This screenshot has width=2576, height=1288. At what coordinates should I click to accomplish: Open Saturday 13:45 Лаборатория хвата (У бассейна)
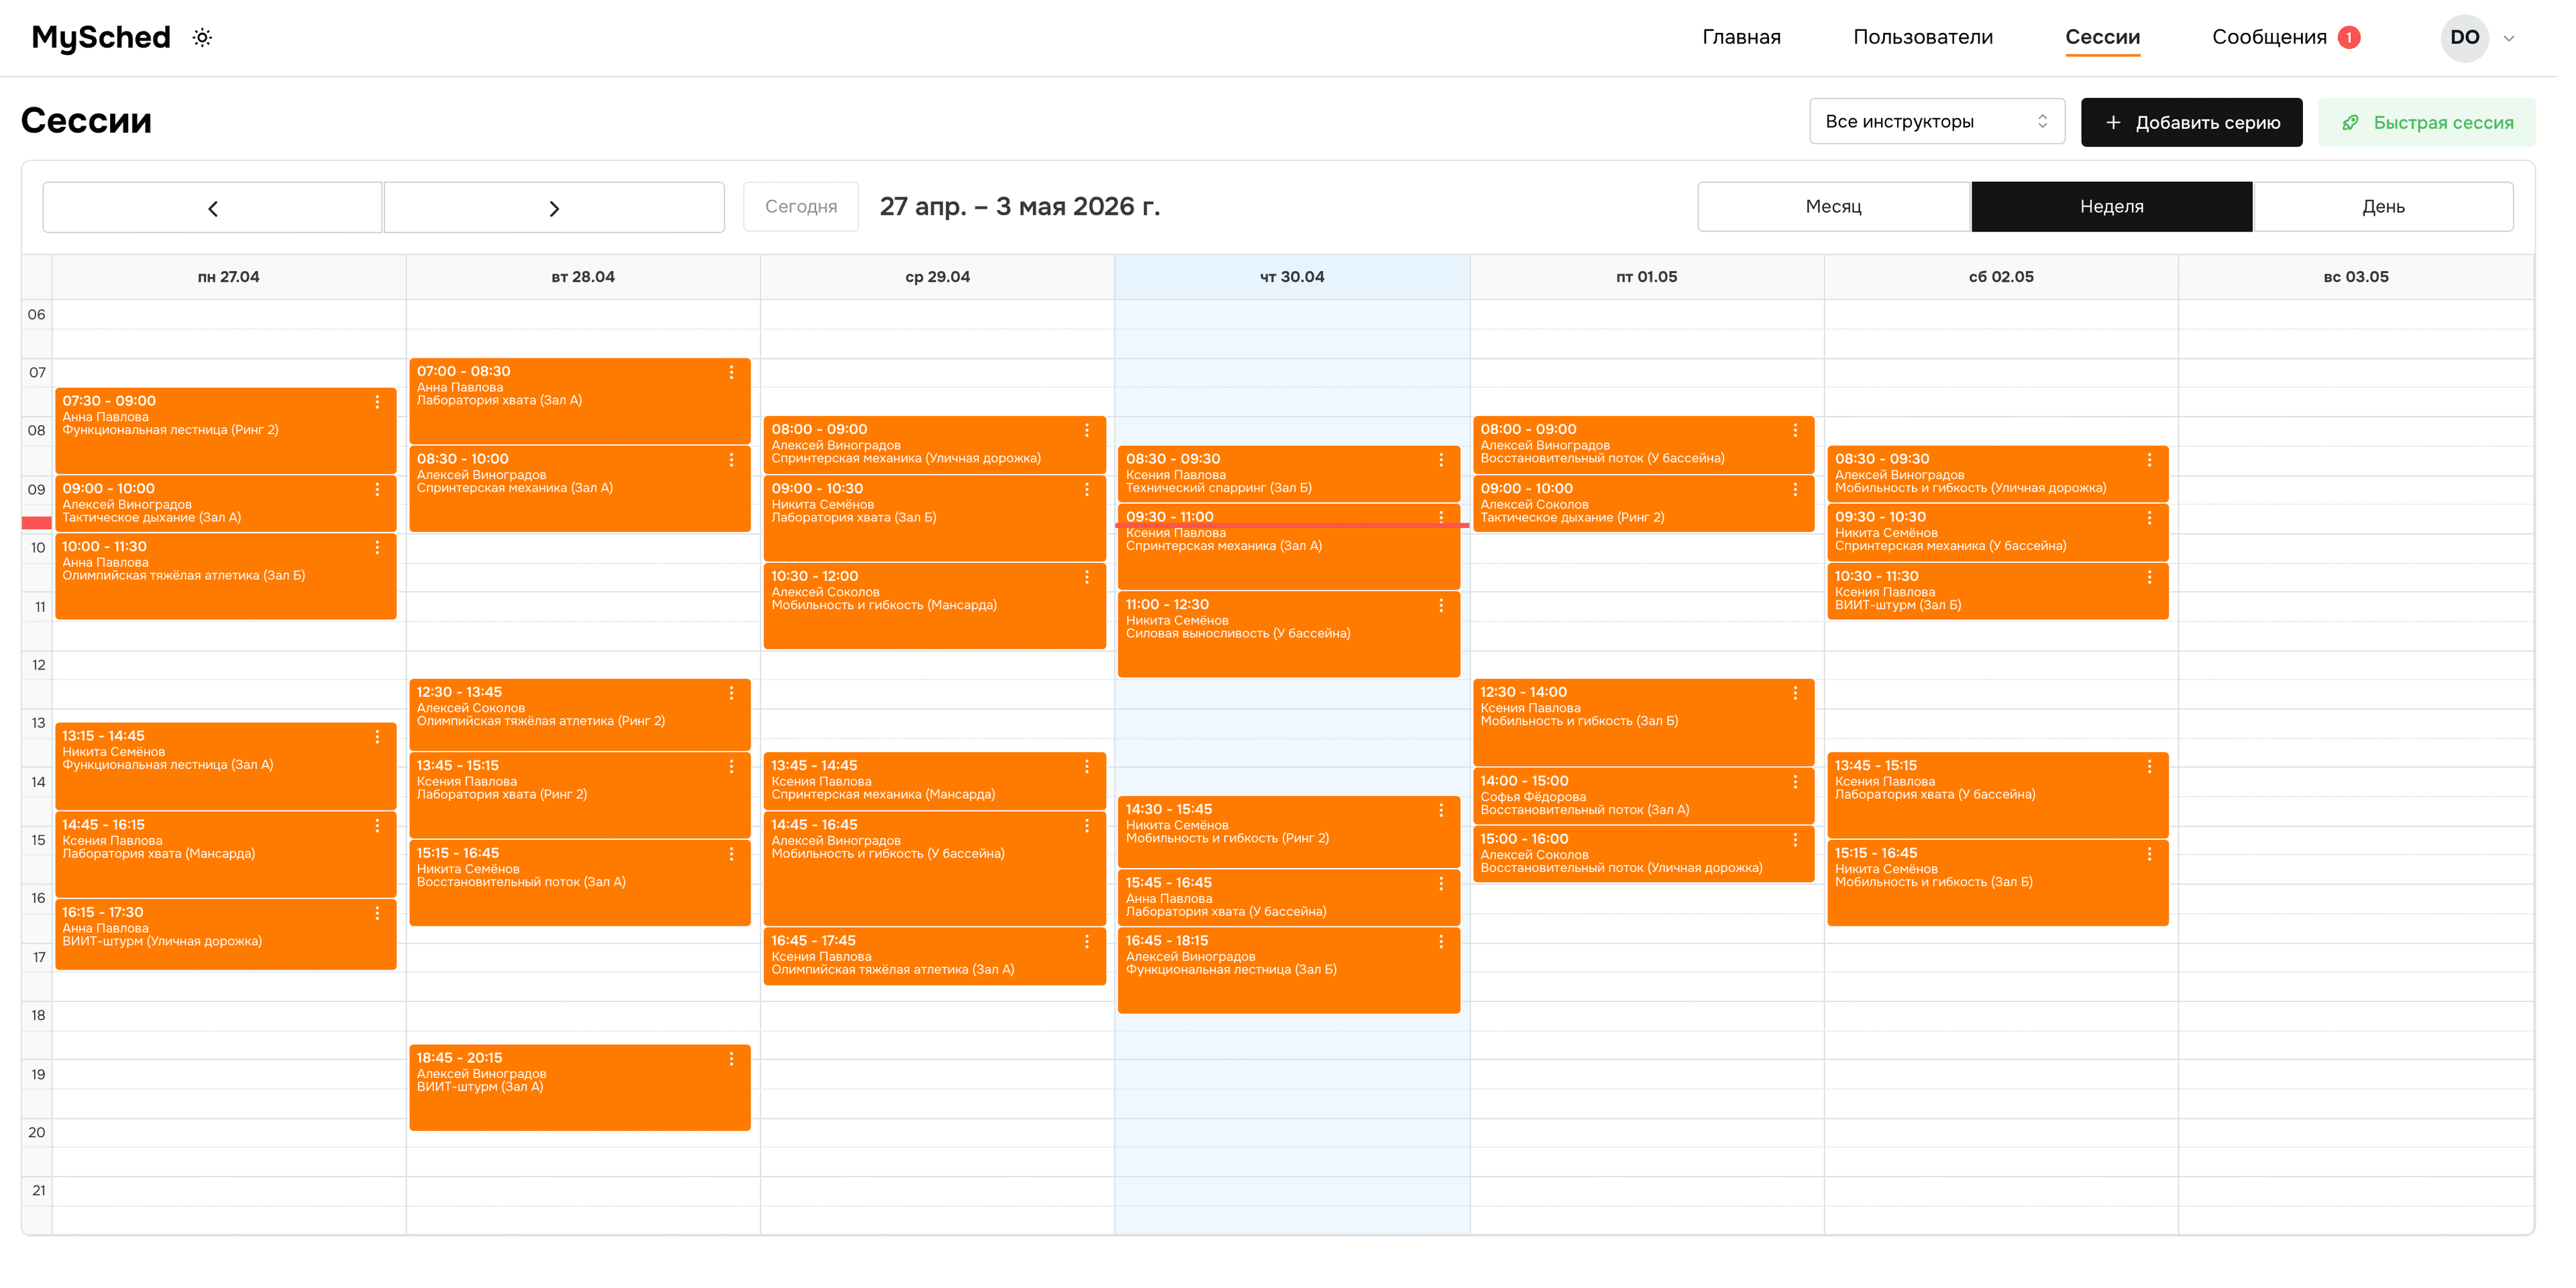[x=1998, y=795]
